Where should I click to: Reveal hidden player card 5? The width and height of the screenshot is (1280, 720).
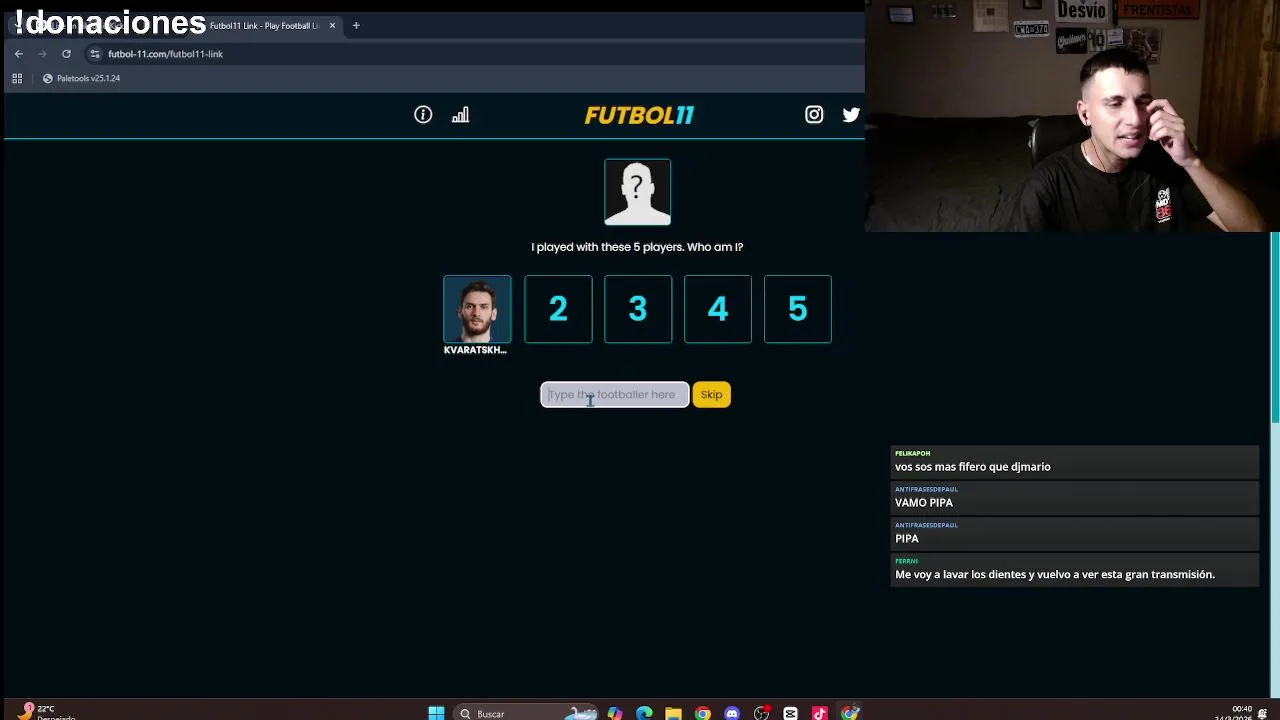[x=798, y=309]
